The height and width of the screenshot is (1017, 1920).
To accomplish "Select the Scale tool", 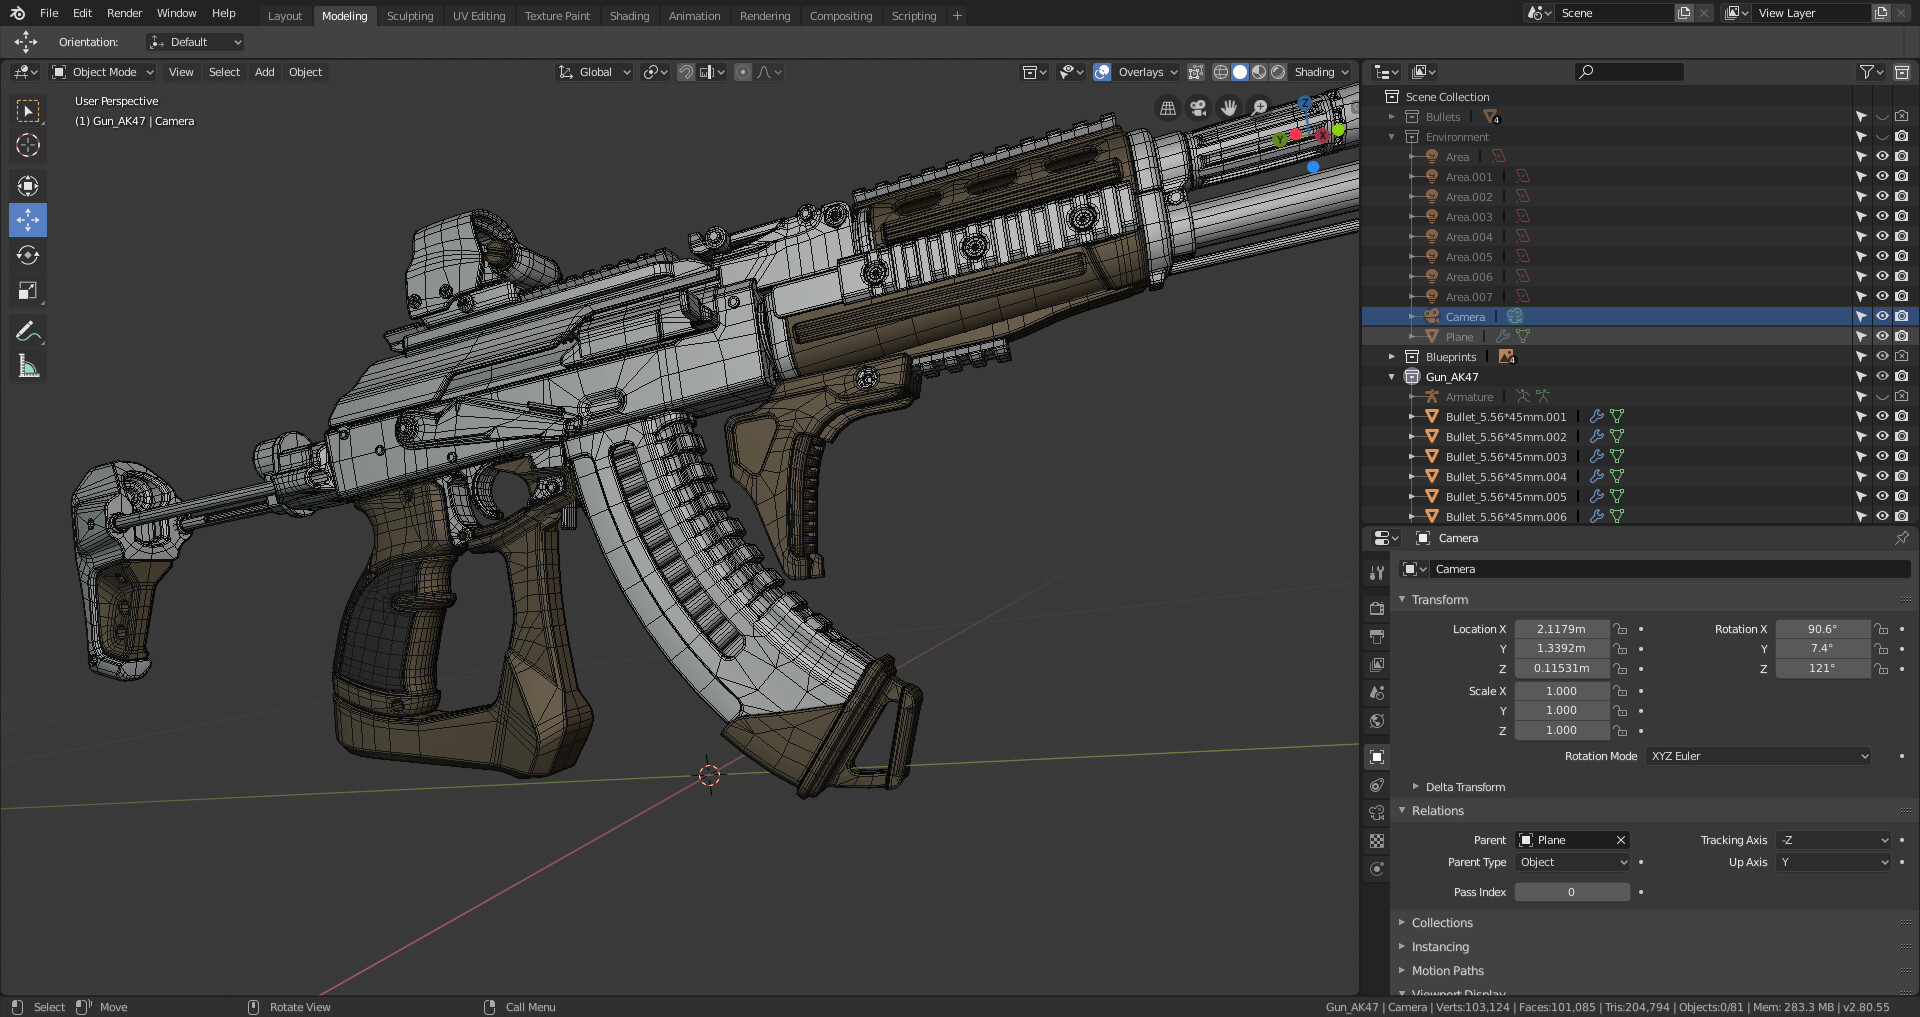I will (28, 290).
